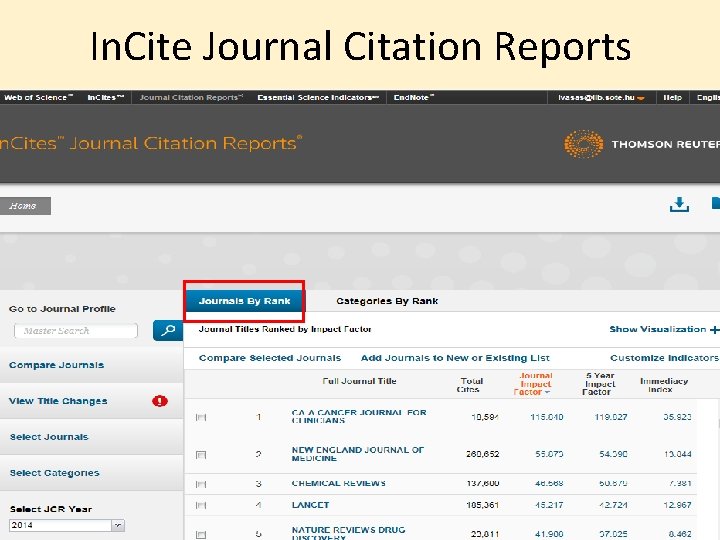Click the Immediacy Index column header

[664, 385]
